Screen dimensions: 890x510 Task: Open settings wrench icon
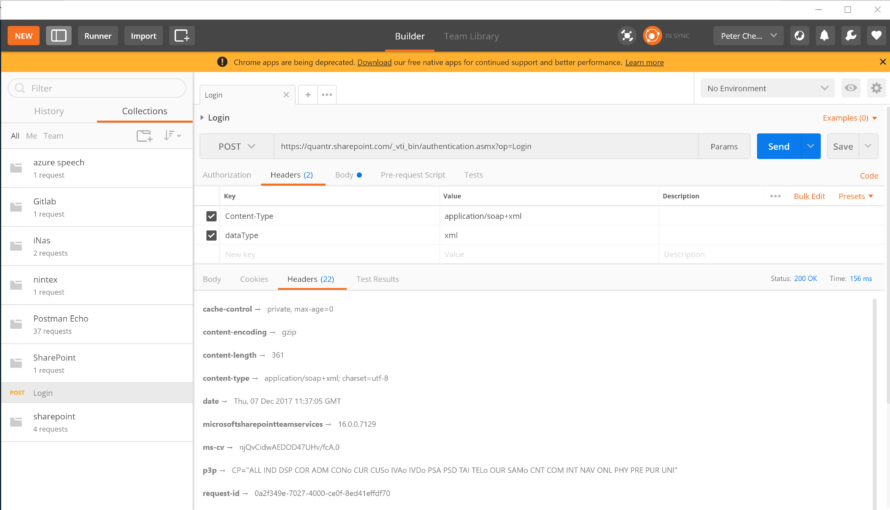click(850, 36)
